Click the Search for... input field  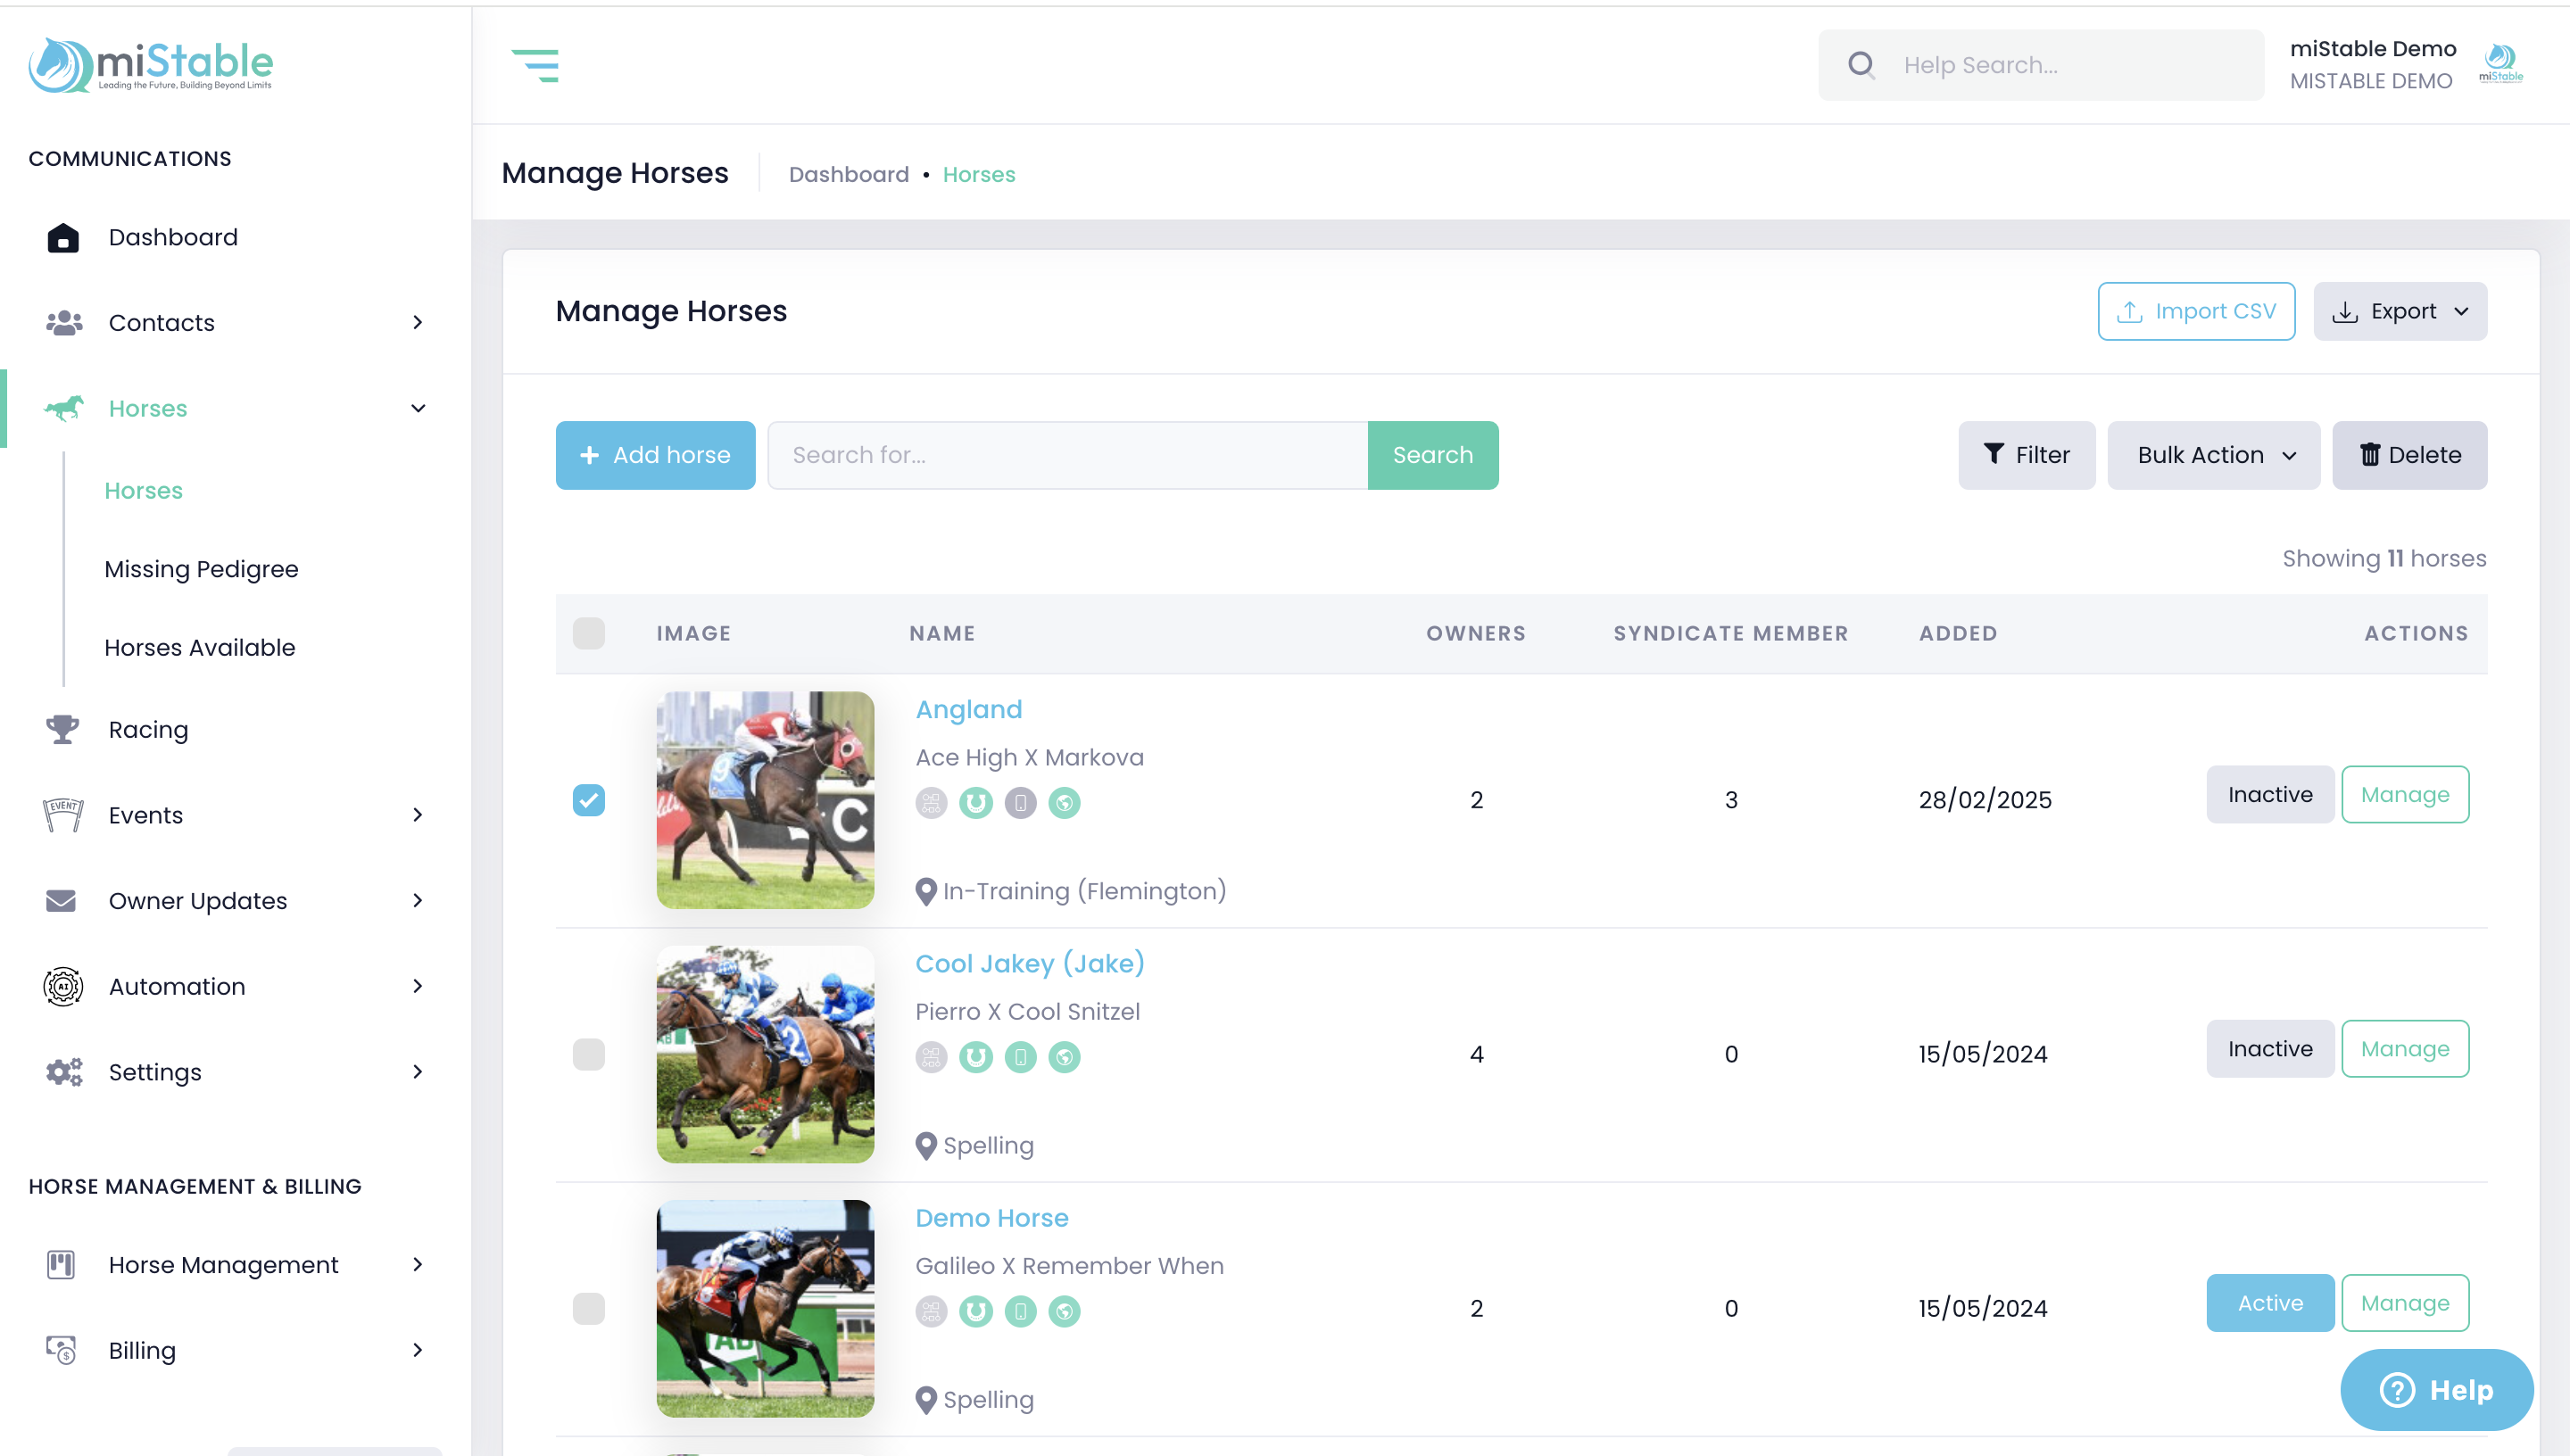point(1067,455)
